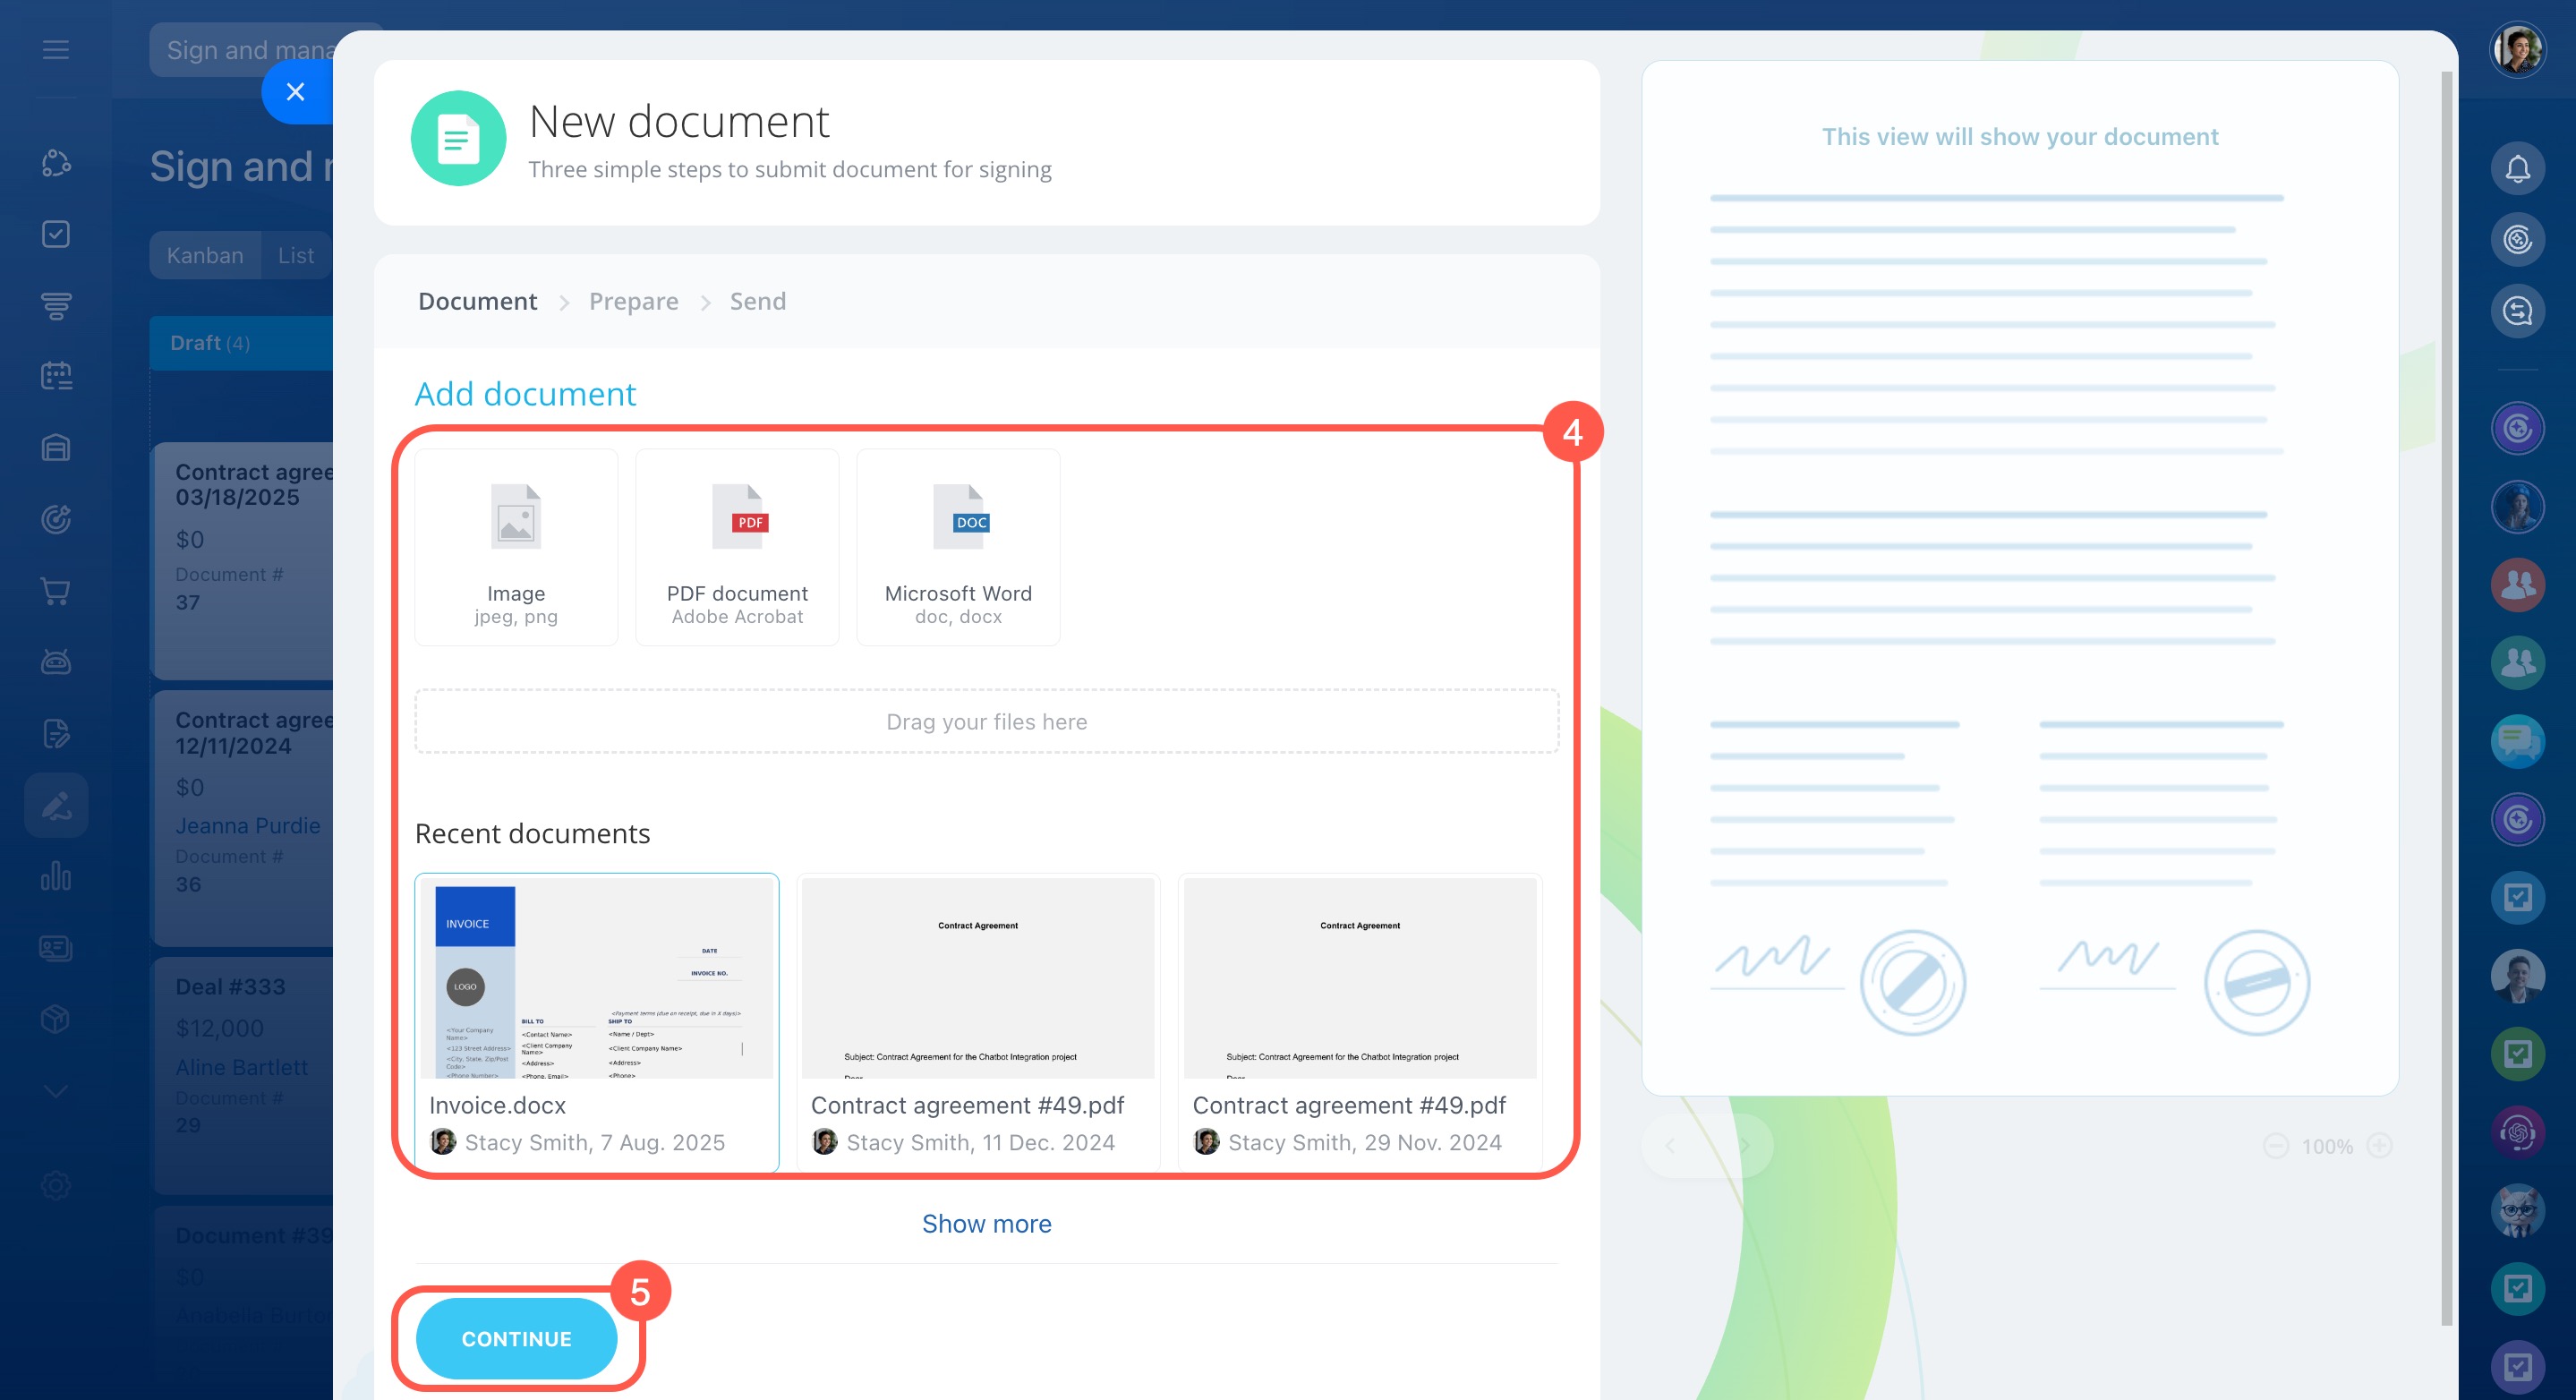Open the bar chart analytics icon in sidebar

56,876
